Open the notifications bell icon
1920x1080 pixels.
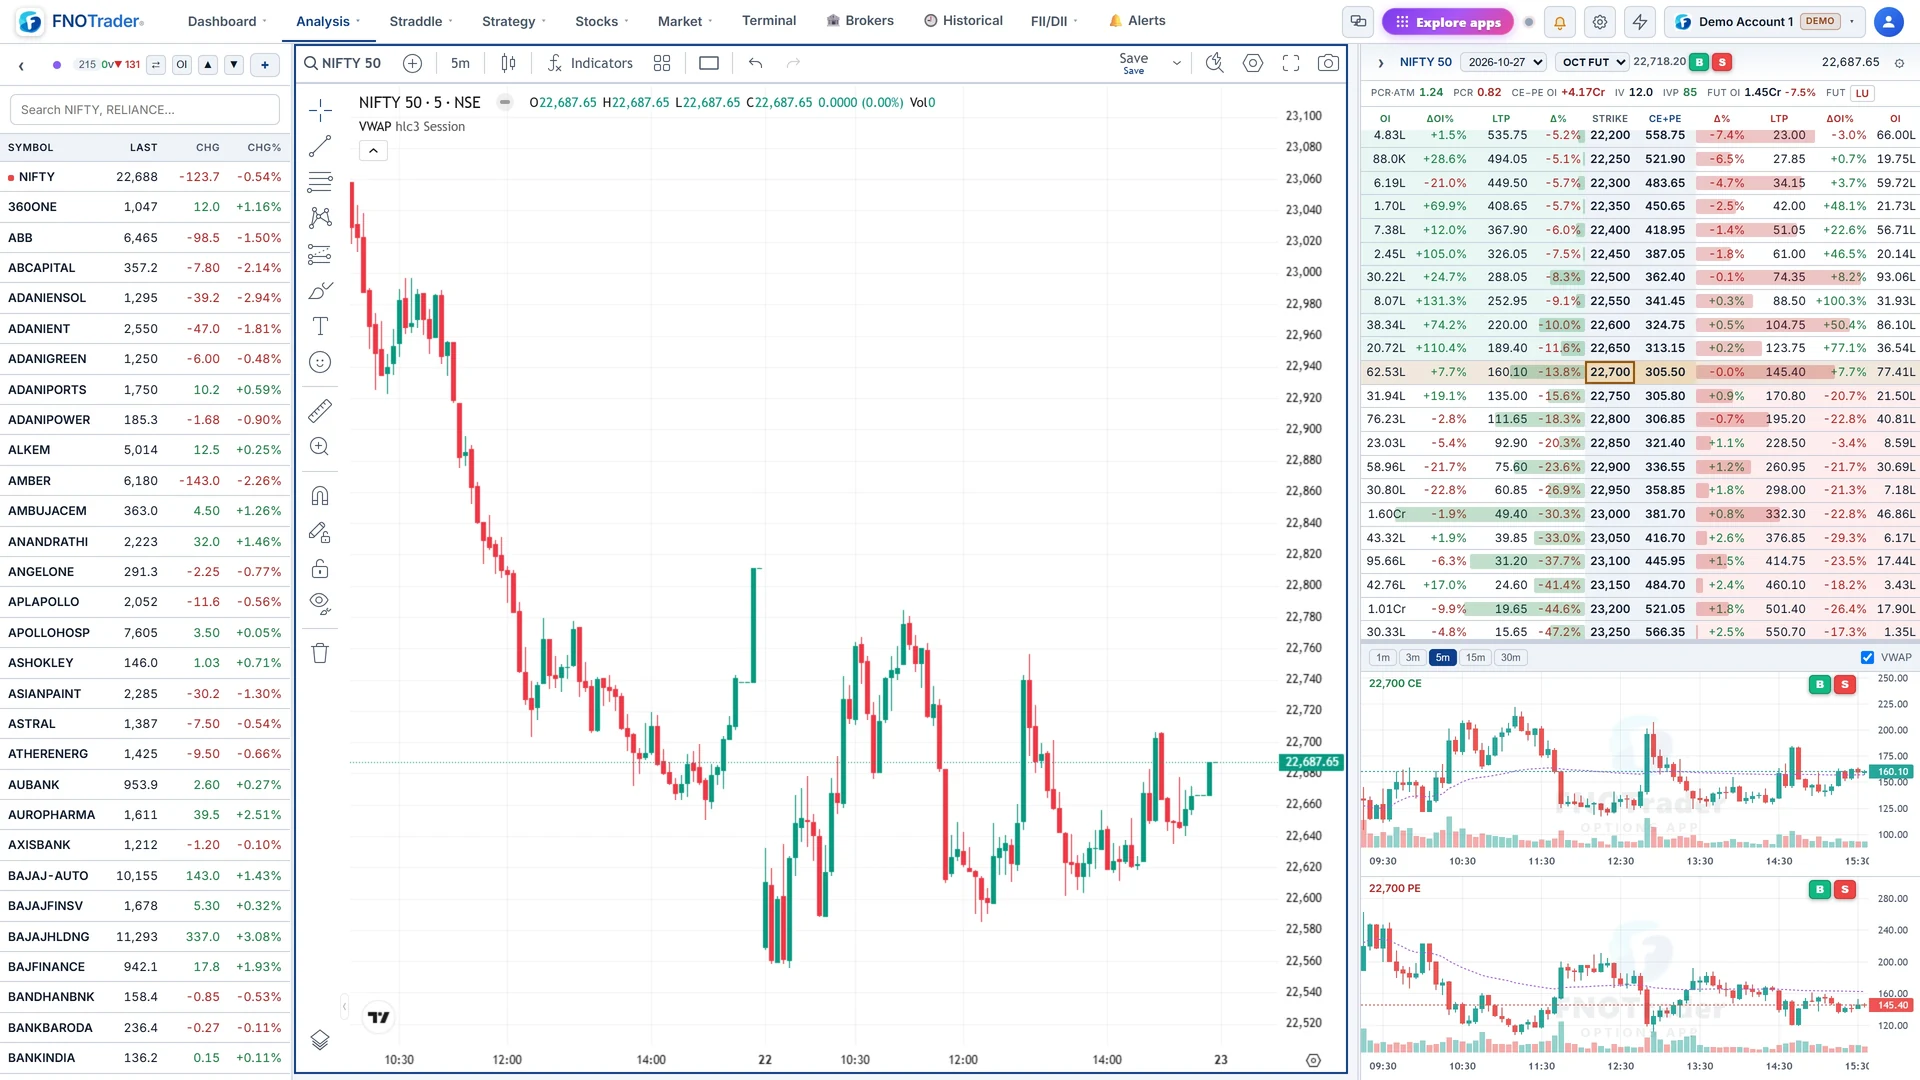(1559, 22)
